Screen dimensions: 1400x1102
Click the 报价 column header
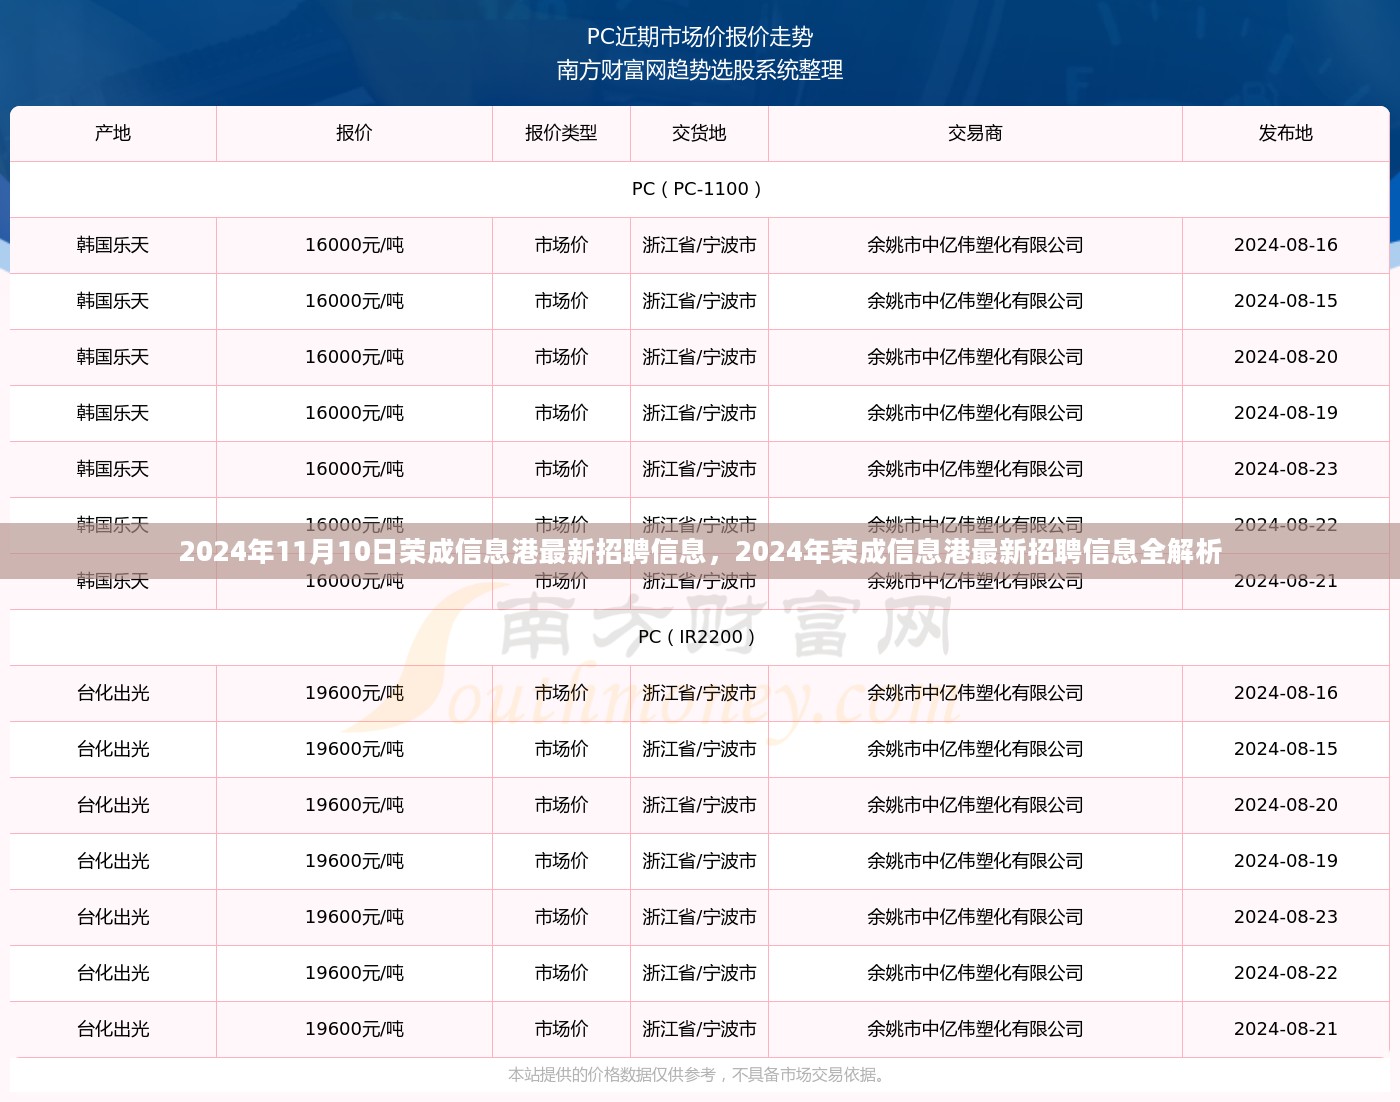(x=354, y=133)
